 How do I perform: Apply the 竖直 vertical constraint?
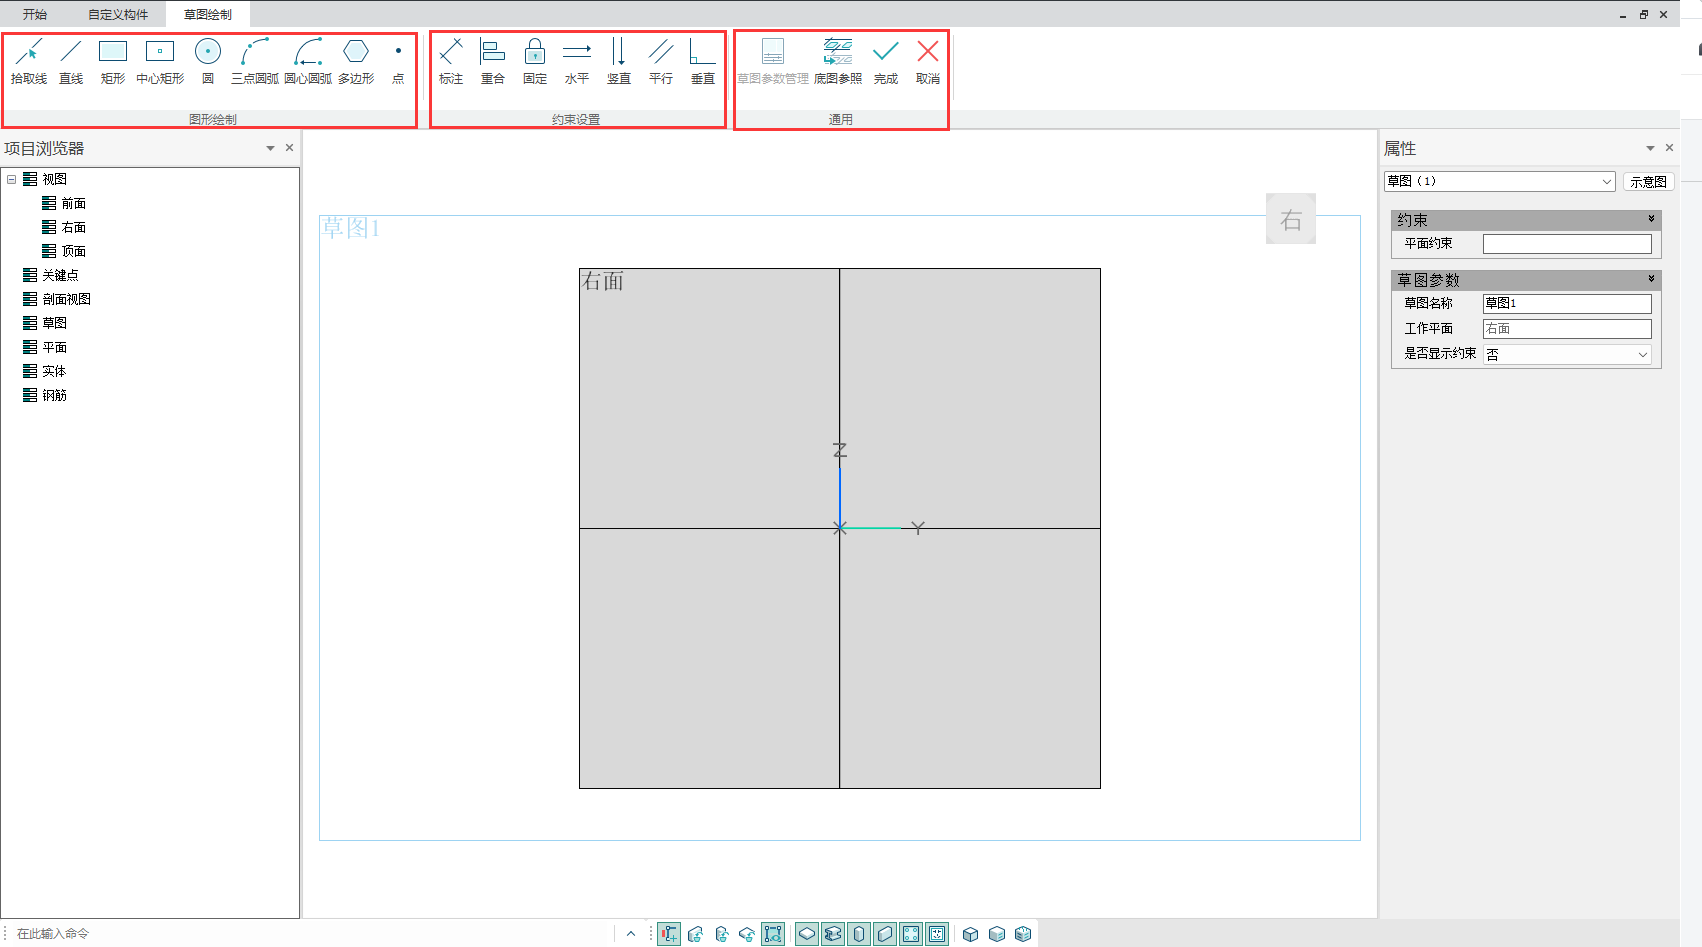pos(619,61)
